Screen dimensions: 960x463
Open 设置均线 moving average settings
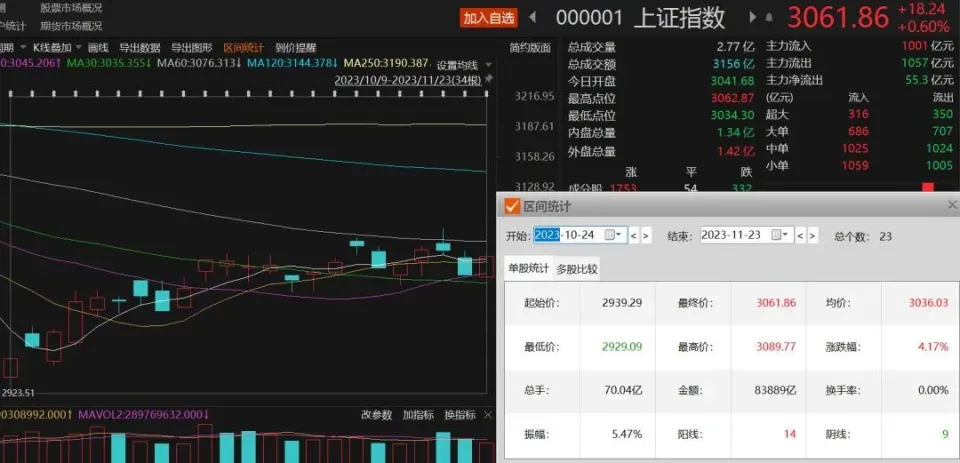click(x=459, y=64)
